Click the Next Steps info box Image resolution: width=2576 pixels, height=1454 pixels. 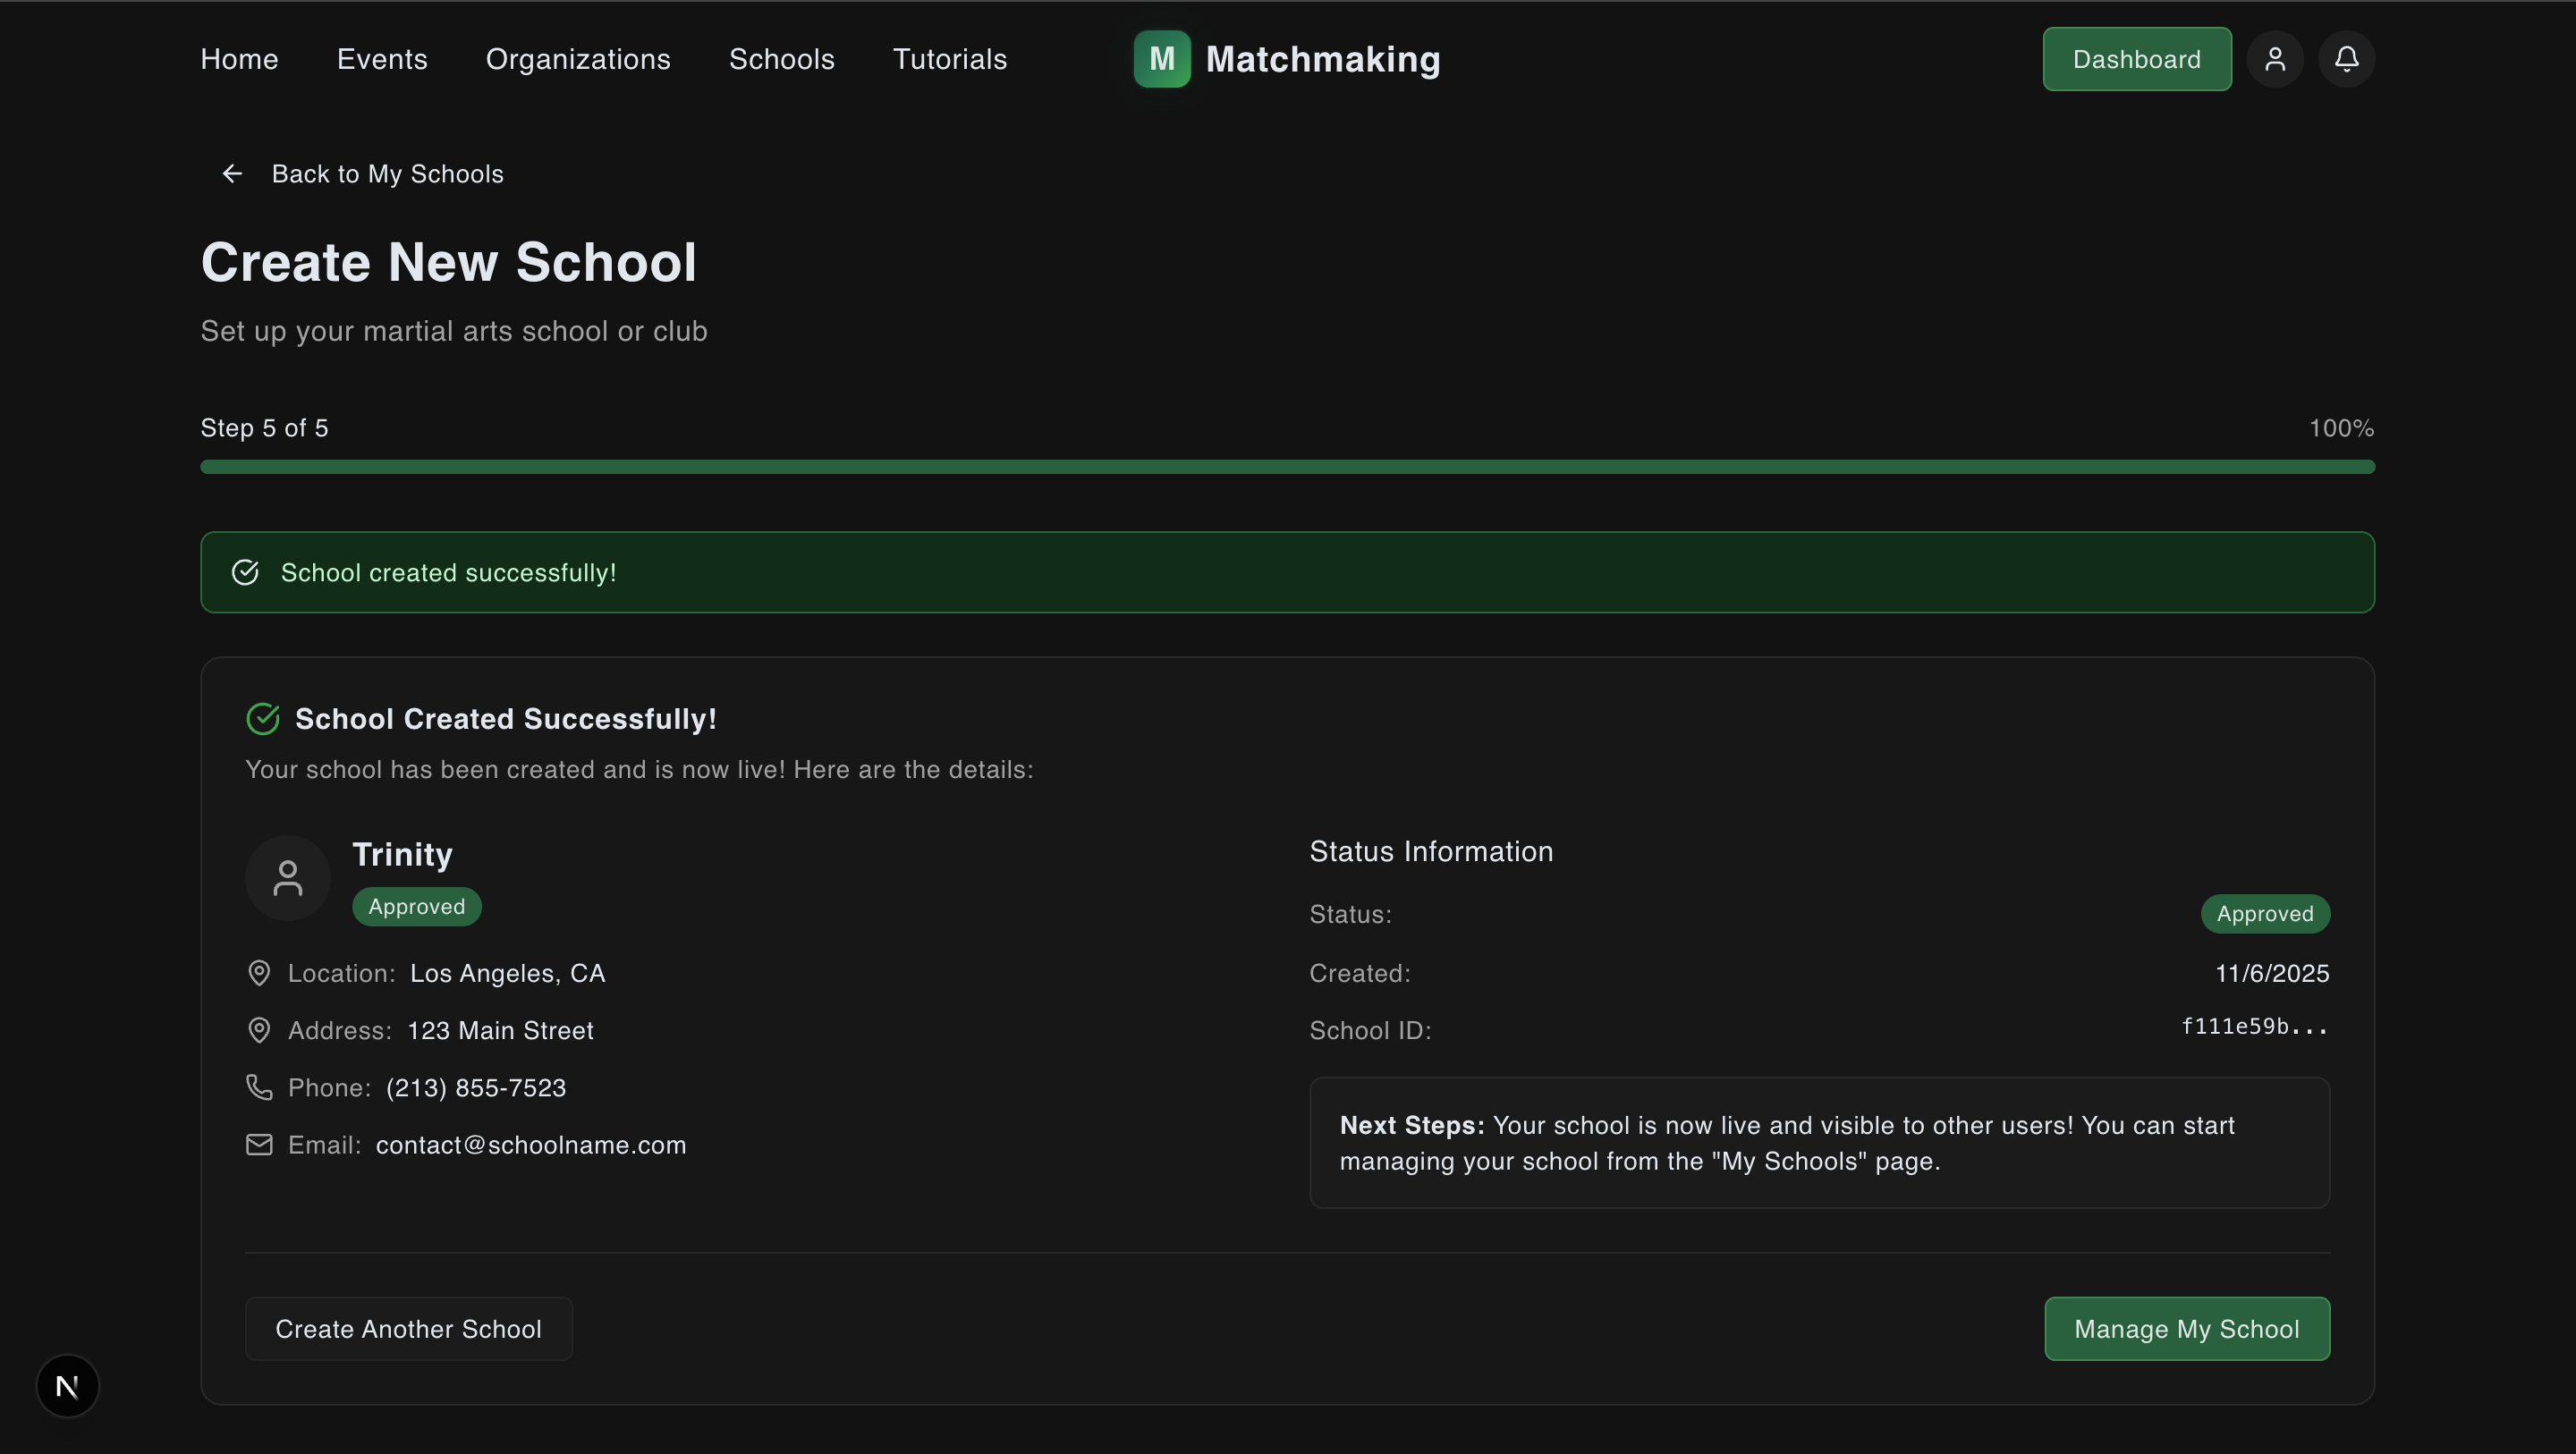[1820, 1143]
